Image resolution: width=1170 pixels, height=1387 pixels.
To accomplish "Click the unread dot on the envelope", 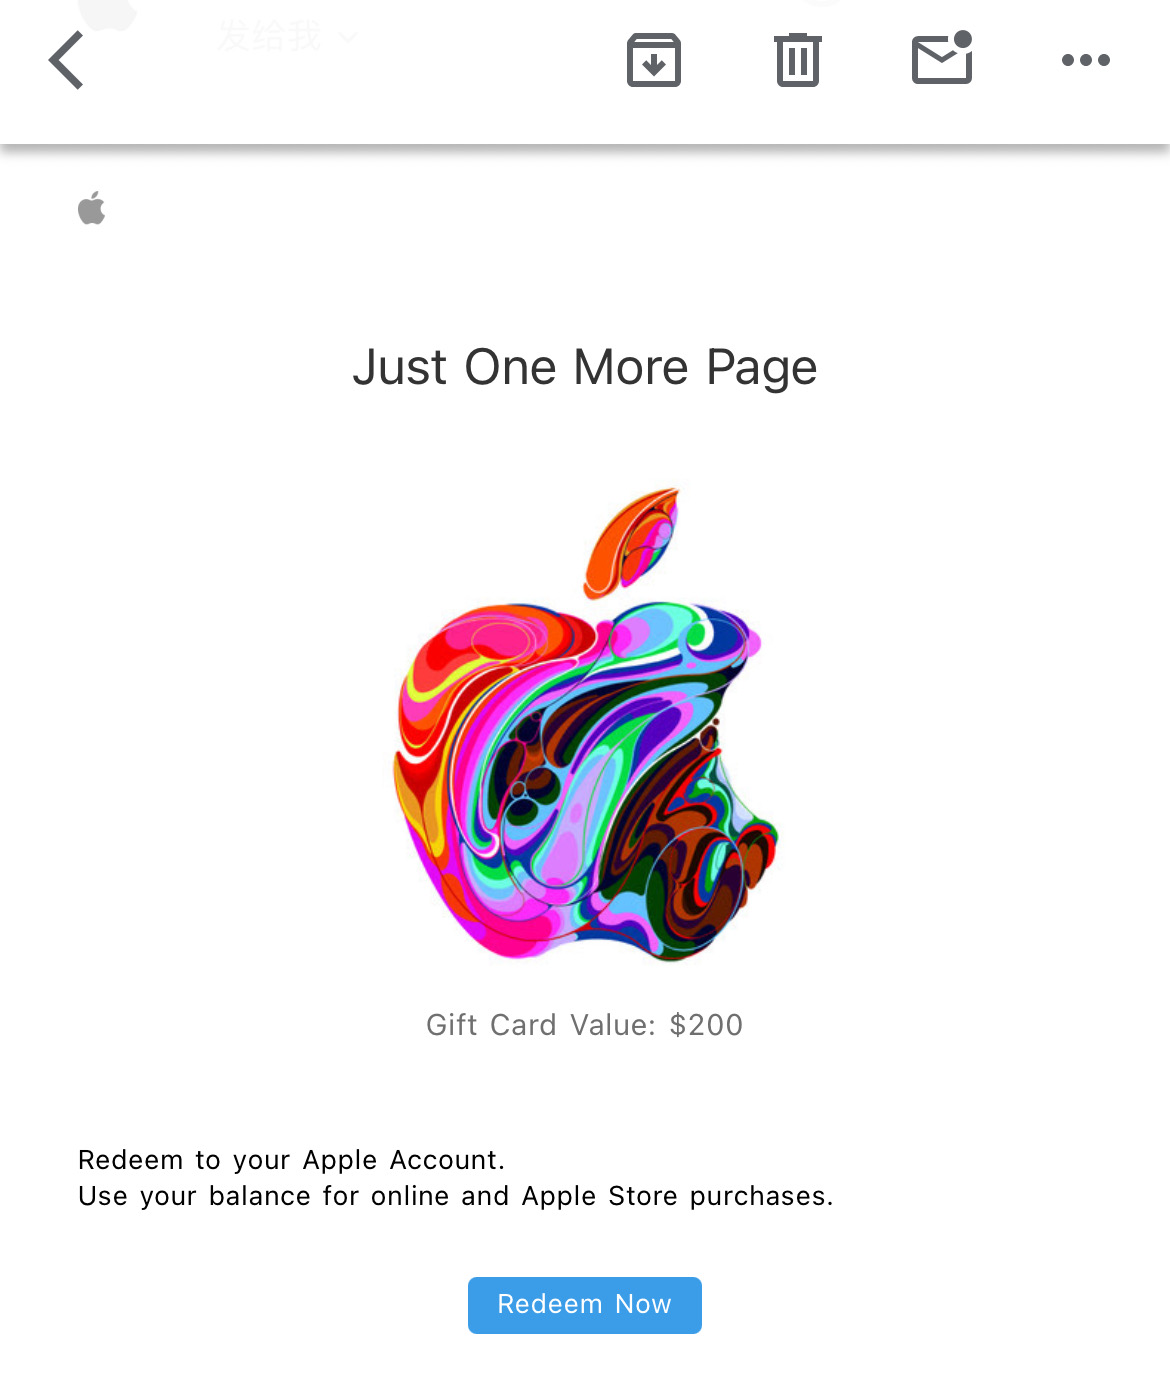I will 963,39.
